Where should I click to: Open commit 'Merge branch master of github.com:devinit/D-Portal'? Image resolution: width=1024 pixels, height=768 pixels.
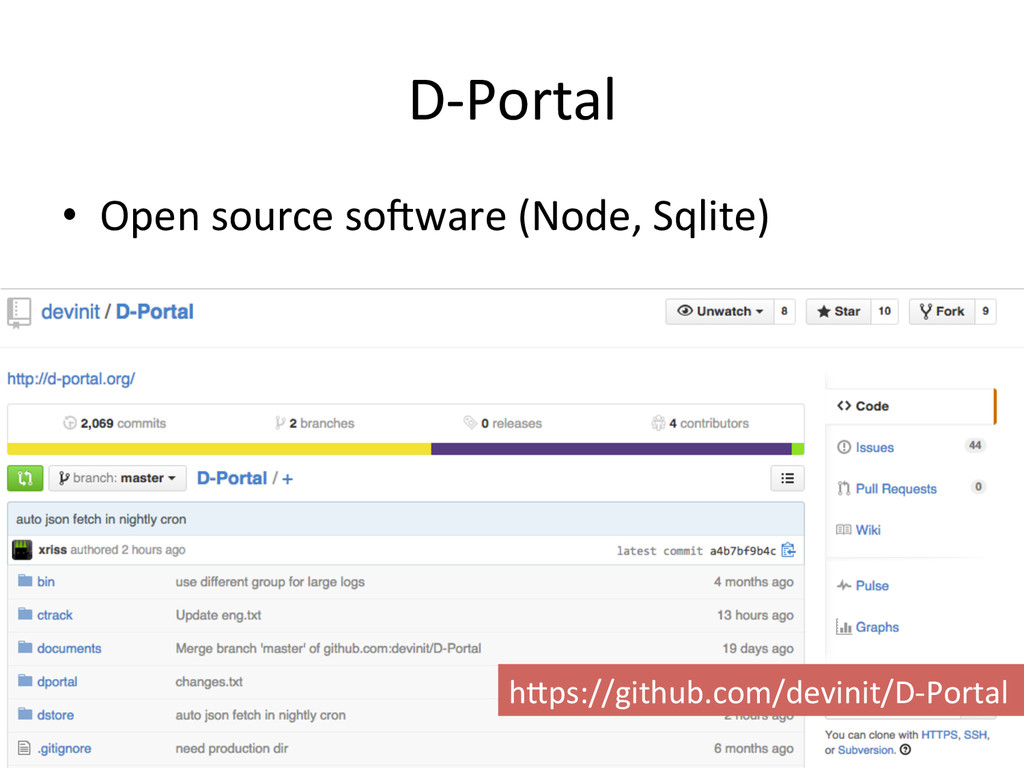[328, 648]
